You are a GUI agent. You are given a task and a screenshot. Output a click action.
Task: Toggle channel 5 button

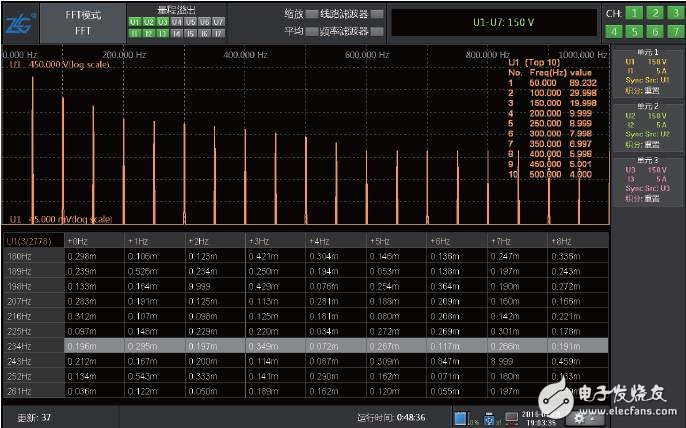[x=634, y=31]
